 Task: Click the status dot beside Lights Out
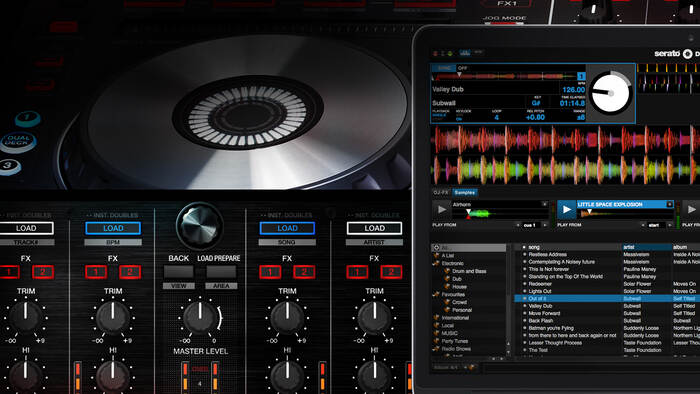pyautogui.click(x=524, y=291)
